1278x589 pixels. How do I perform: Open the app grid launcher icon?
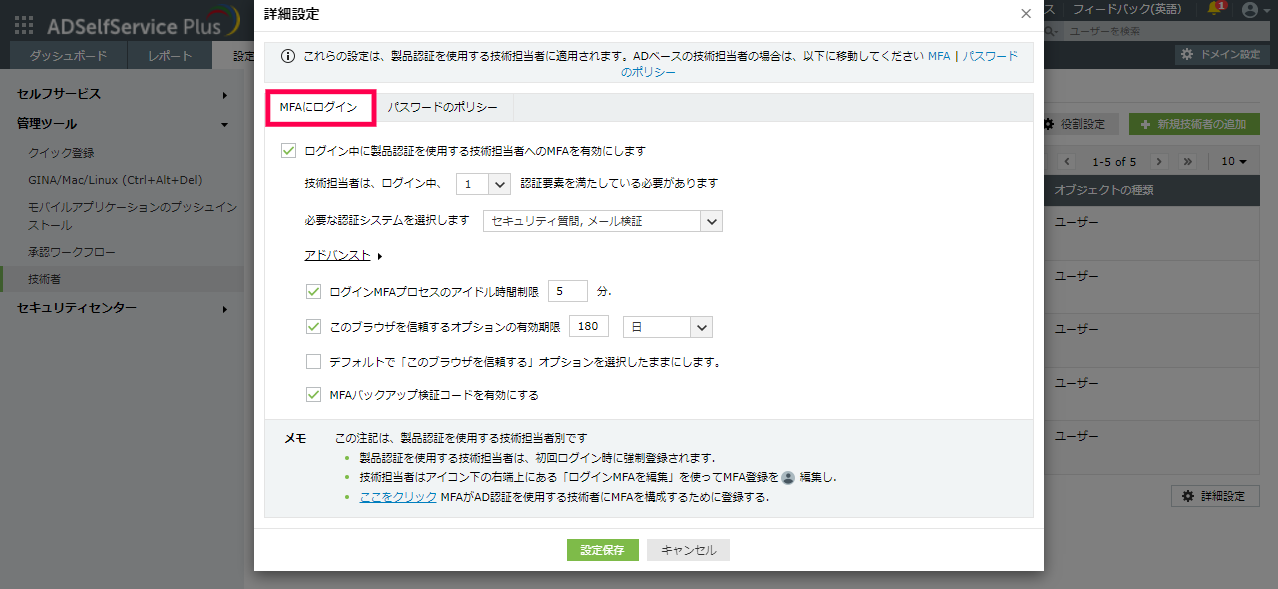tap(23, 24)
